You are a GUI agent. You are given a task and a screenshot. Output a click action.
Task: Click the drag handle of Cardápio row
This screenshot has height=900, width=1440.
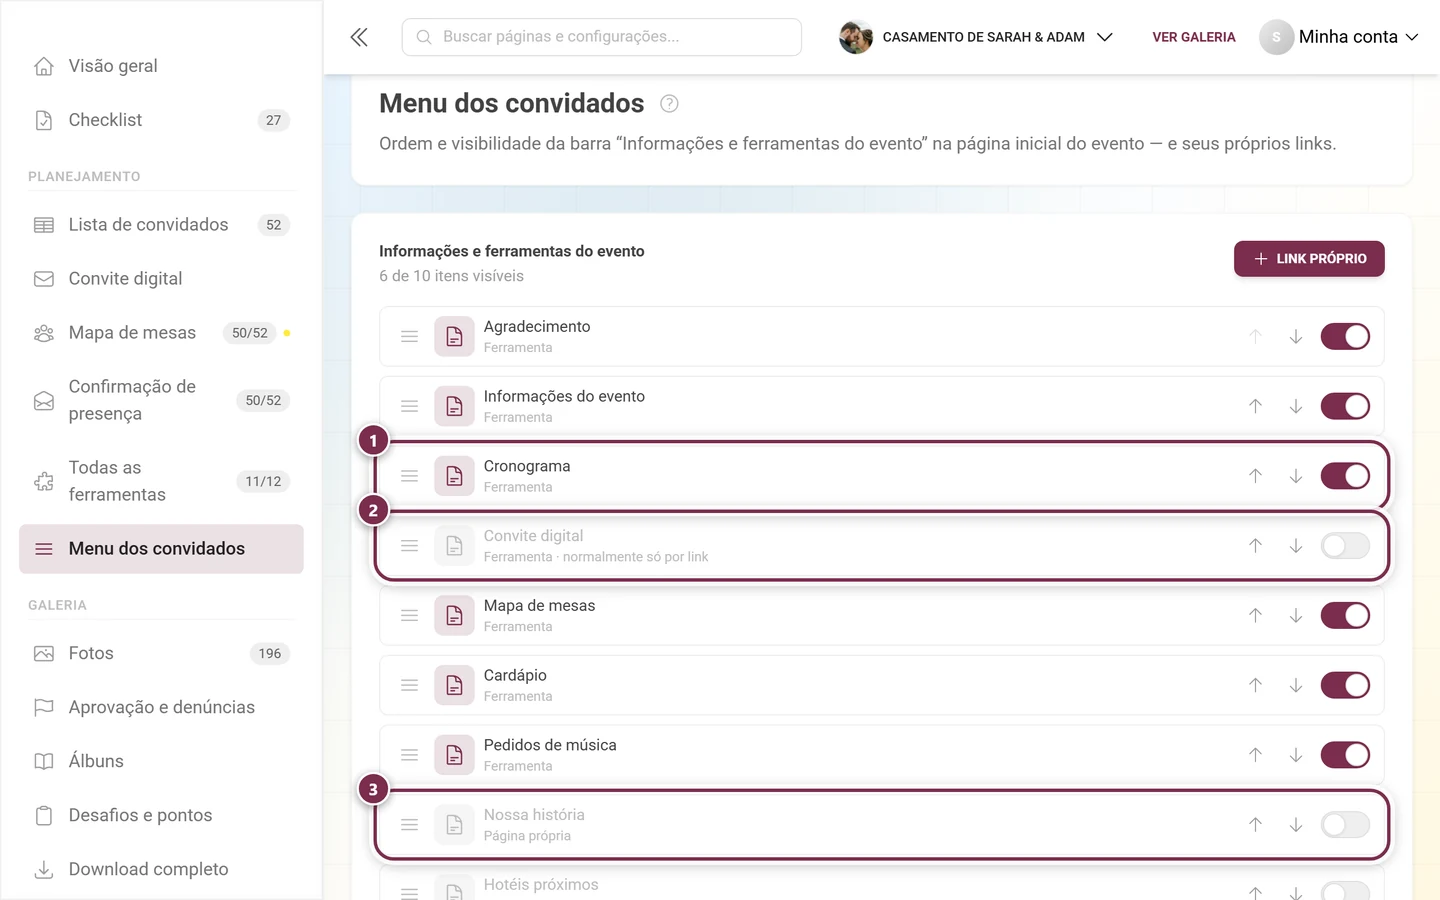click(x=410, y=686)
